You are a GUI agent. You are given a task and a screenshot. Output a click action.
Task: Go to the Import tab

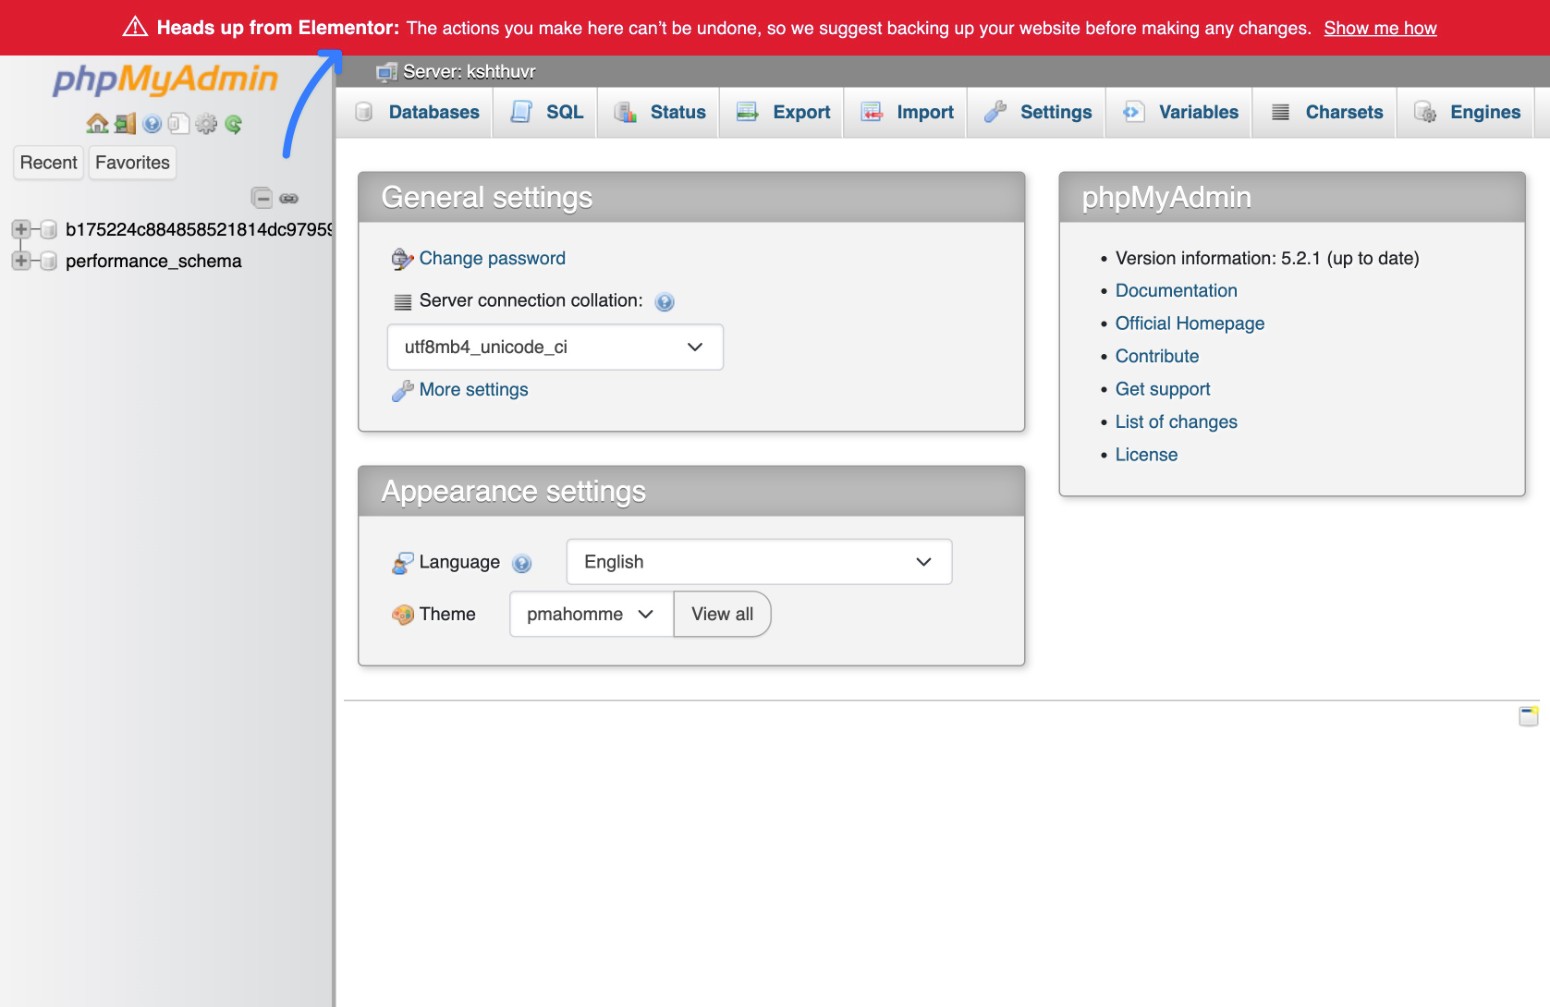[907, 112]
